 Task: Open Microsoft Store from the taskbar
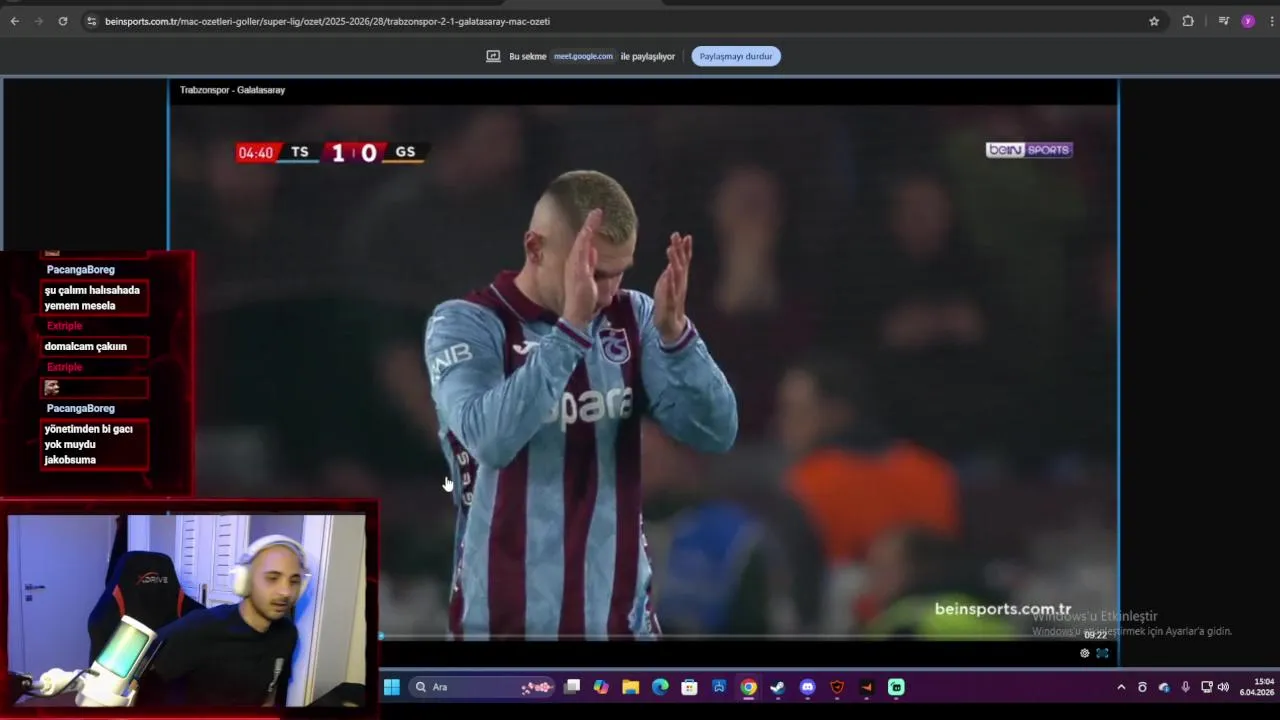coord(689,687)
